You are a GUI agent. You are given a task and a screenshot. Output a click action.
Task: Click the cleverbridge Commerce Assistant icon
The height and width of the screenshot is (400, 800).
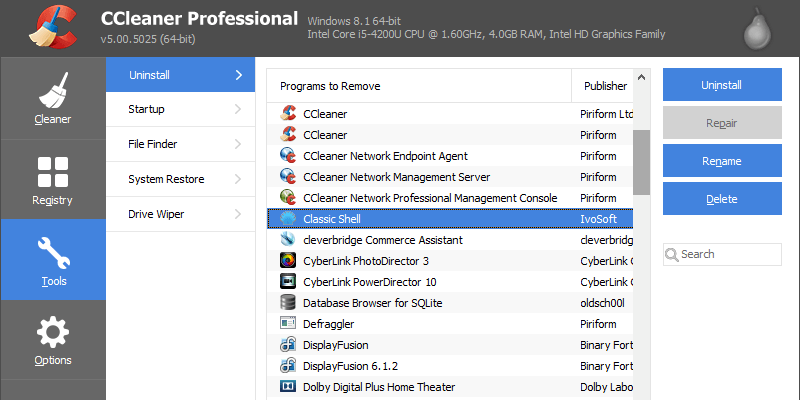point(288,240)
